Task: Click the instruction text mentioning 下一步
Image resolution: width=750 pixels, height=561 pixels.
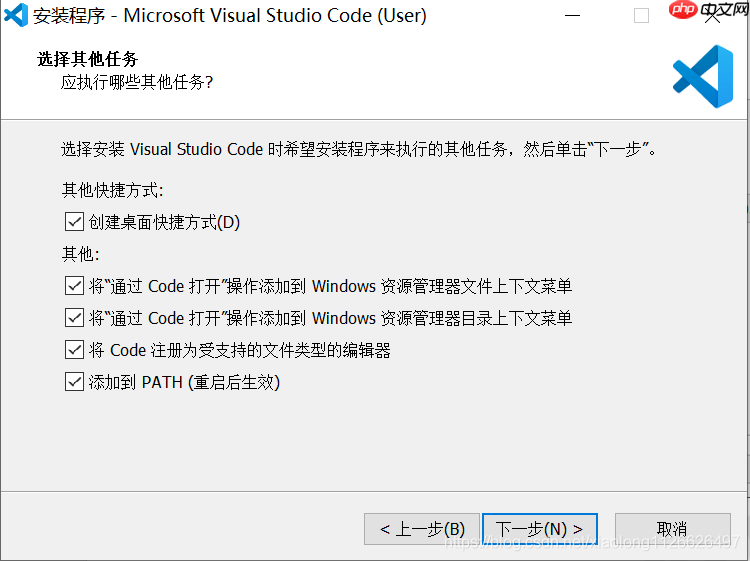Action: coord(359,149)
